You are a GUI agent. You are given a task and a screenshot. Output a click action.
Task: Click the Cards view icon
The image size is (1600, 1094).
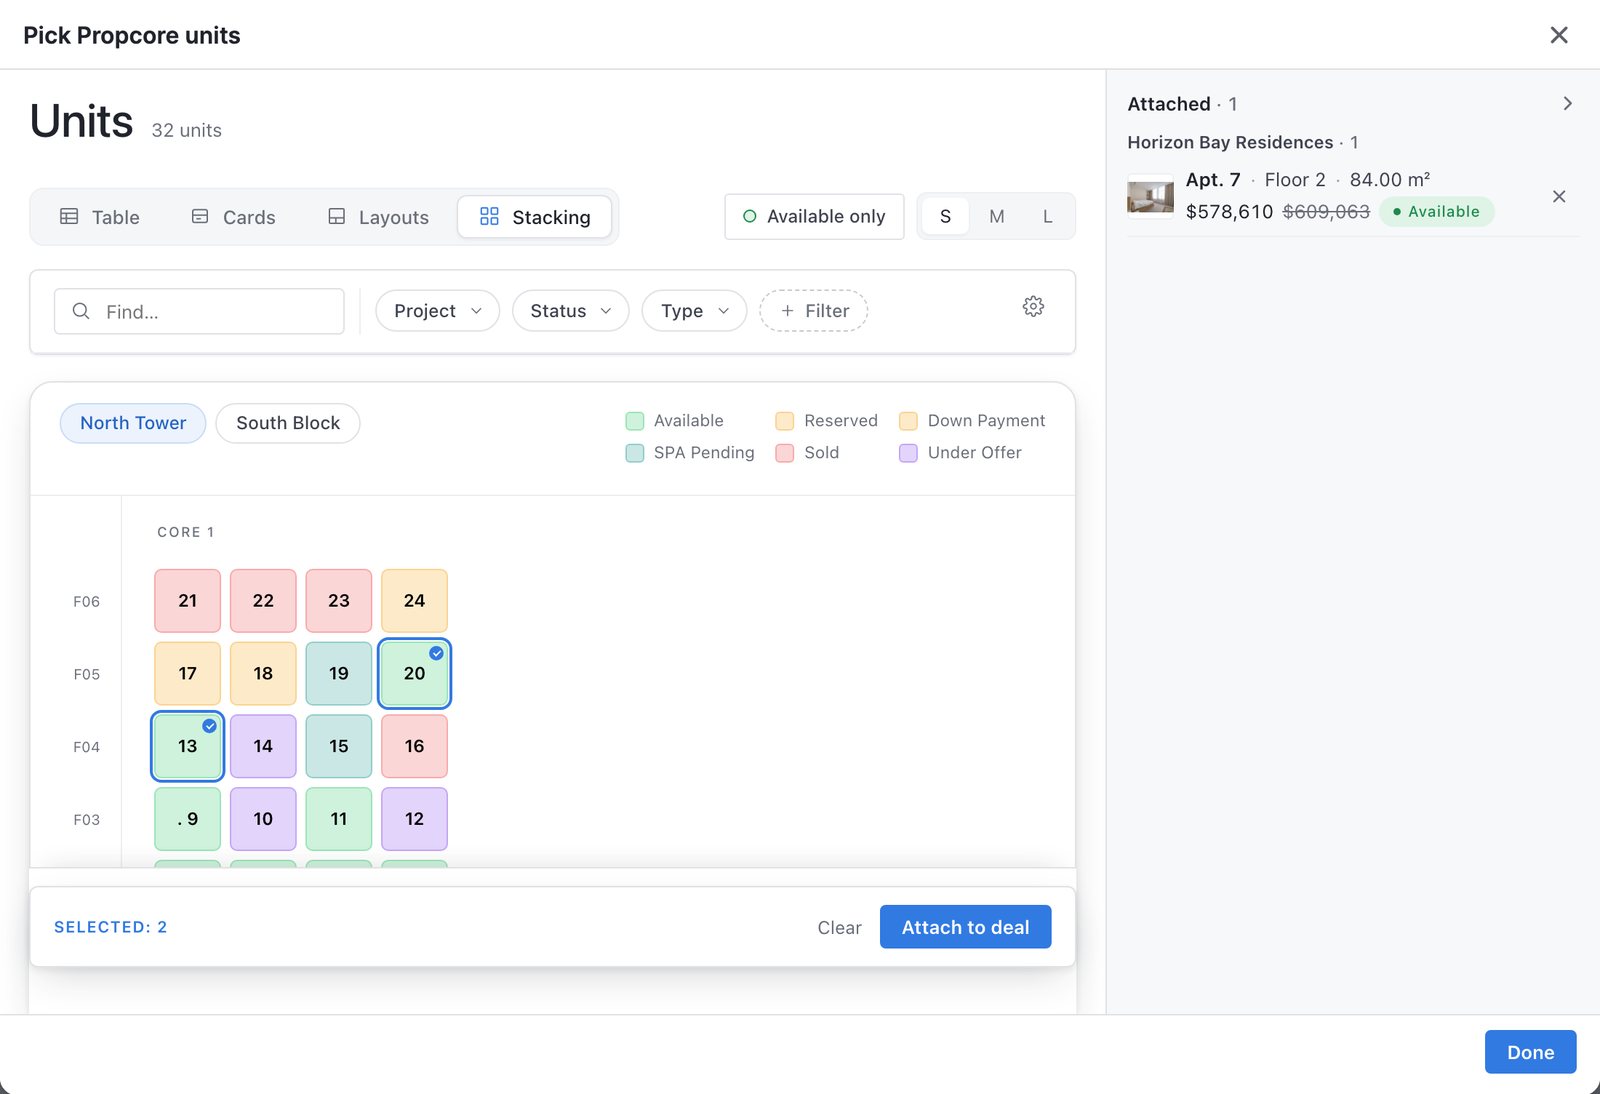[x=200, y=216]
